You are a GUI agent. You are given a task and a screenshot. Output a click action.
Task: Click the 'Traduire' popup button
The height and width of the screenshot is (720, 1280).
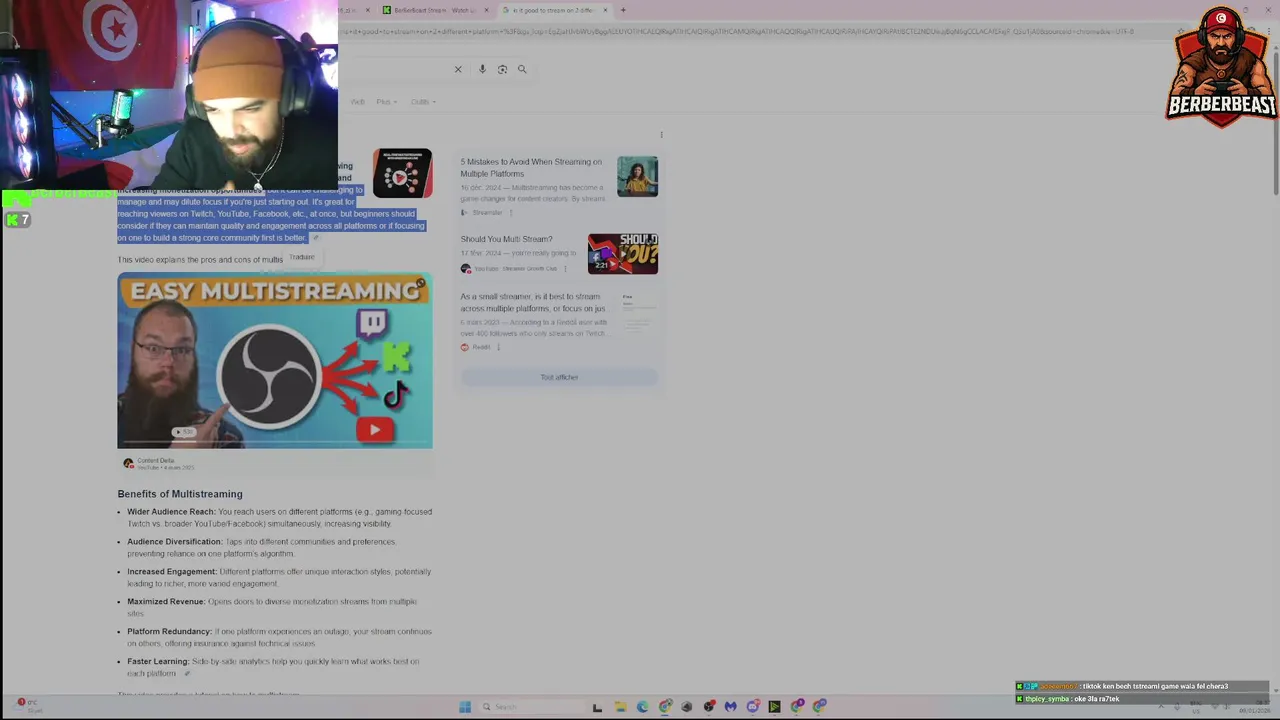[x=302, y=257]
